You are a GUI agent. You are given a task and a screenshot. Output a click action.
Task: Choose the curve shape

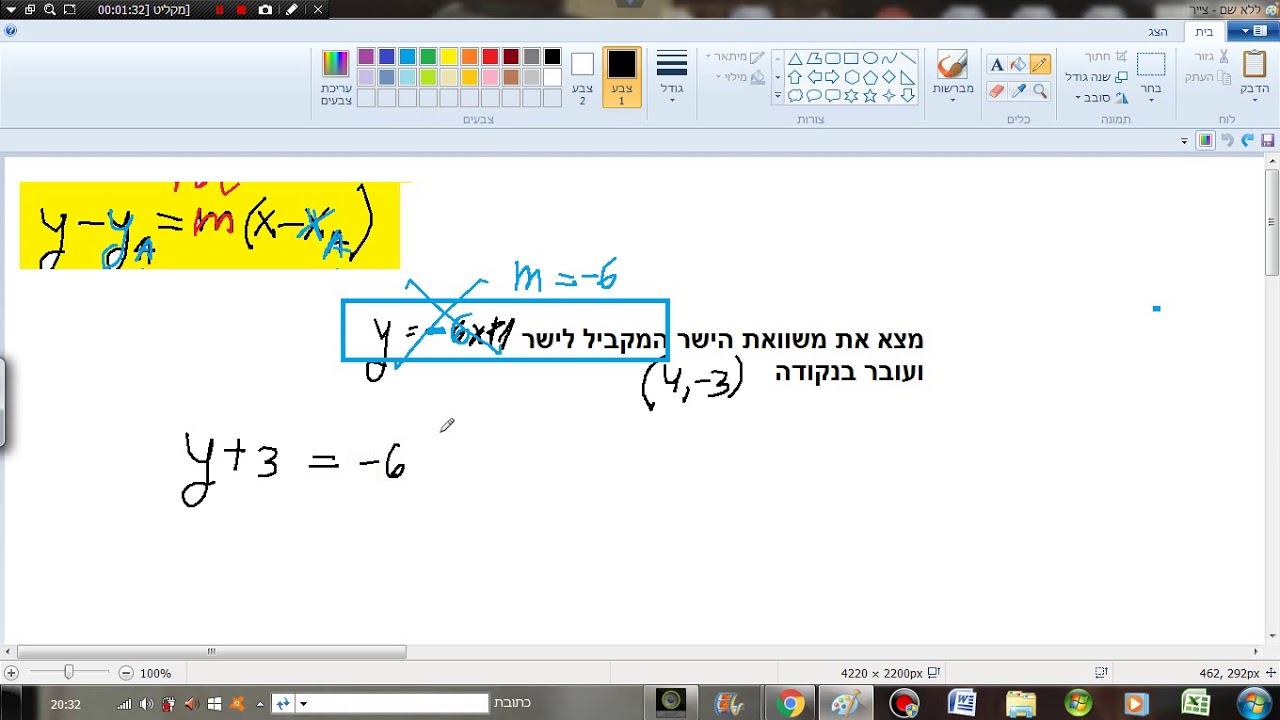pyautogui.click(x=889, y=59)
